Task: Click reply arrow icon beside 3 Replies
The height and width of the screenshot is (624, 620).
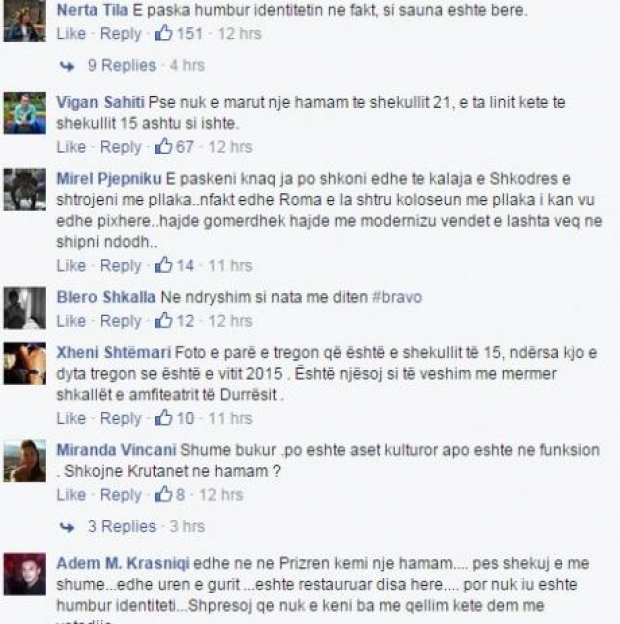Action: (x=67, y=527)
